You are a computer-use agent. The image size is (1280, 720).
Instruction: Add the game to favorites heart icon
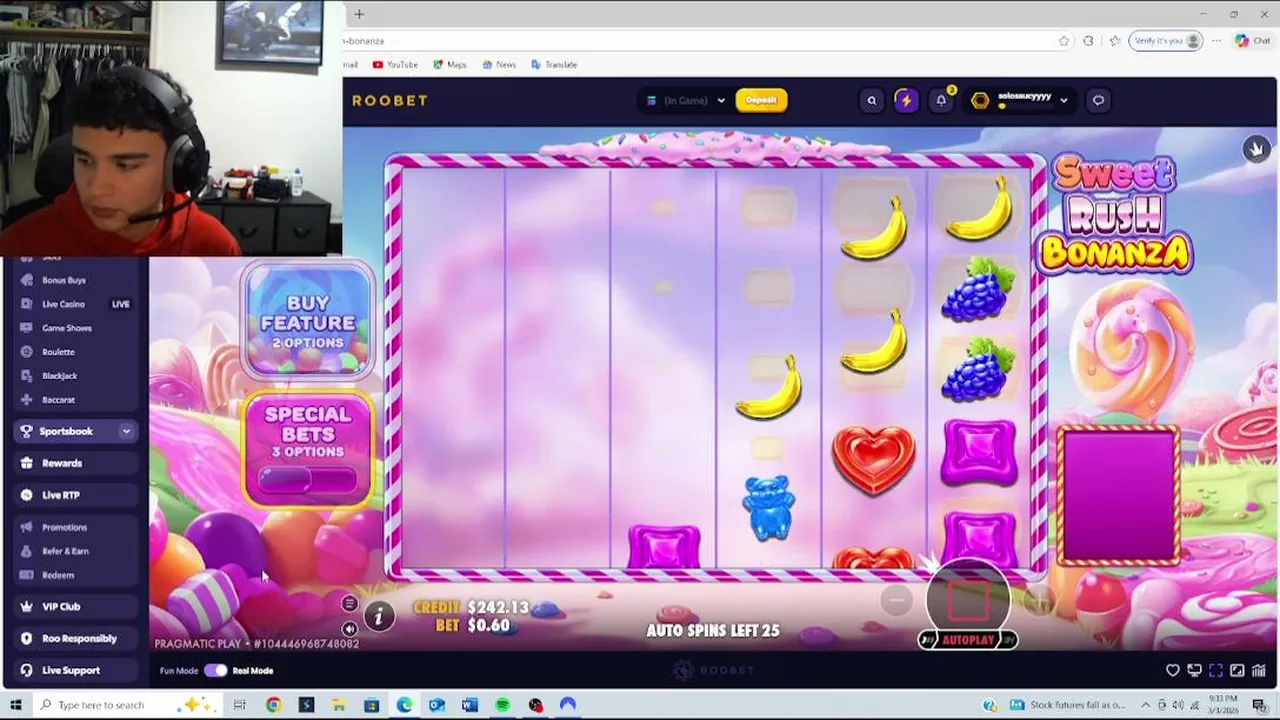(1173, 671)
